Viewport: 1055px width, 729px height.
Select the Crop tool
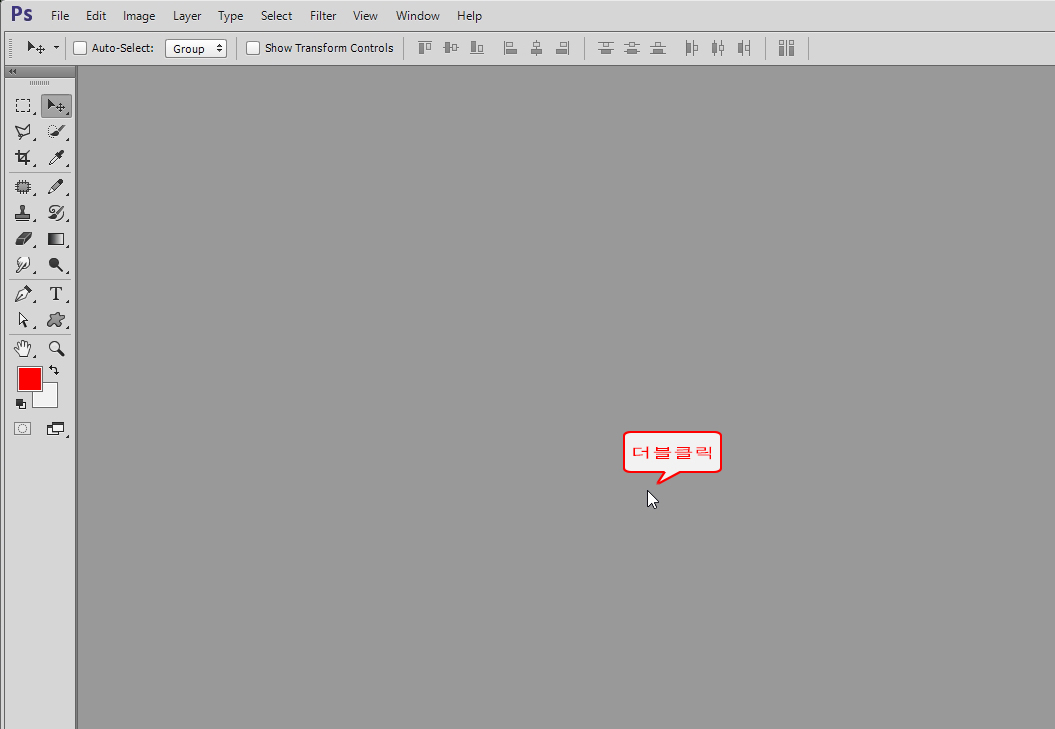click(x=24, y=158)
